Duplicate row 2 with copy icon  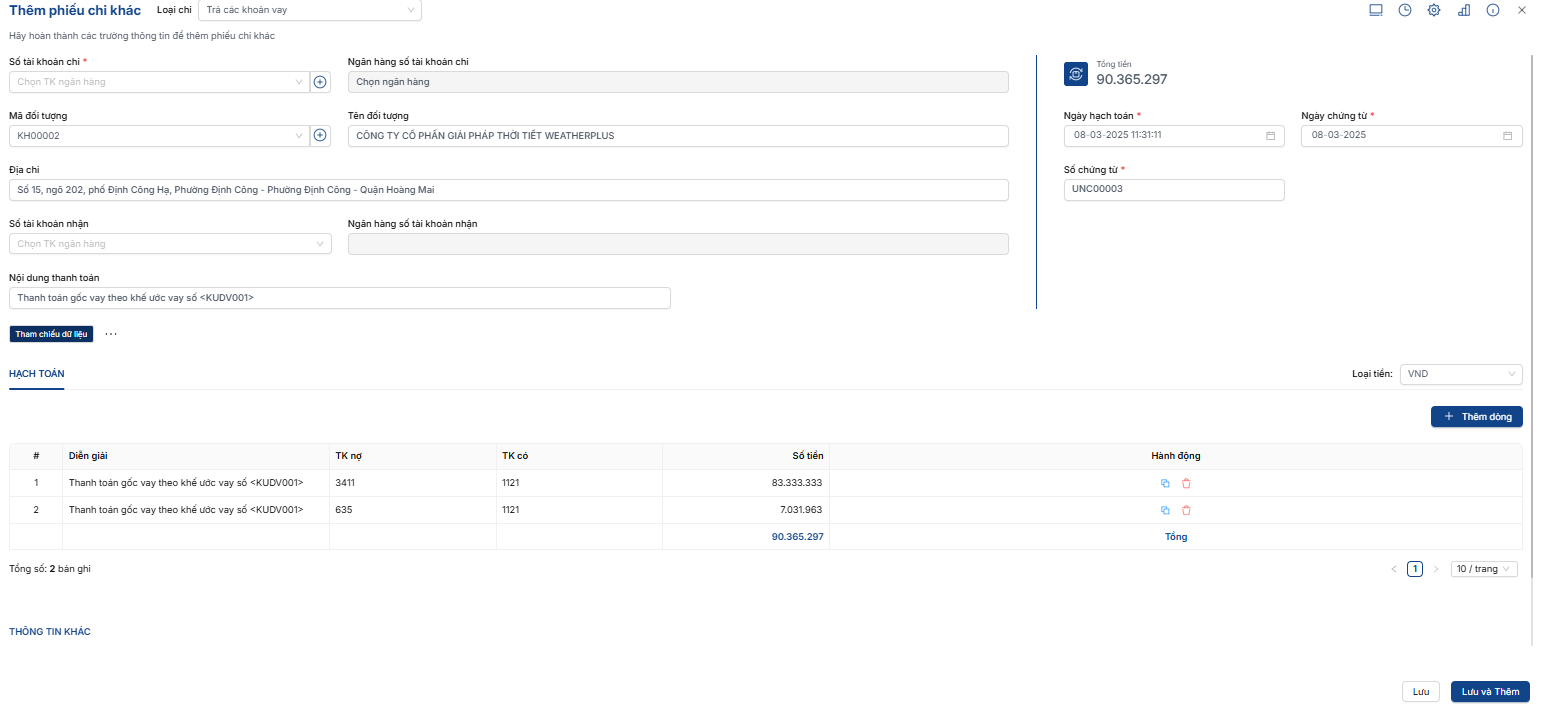[1165, 510]
